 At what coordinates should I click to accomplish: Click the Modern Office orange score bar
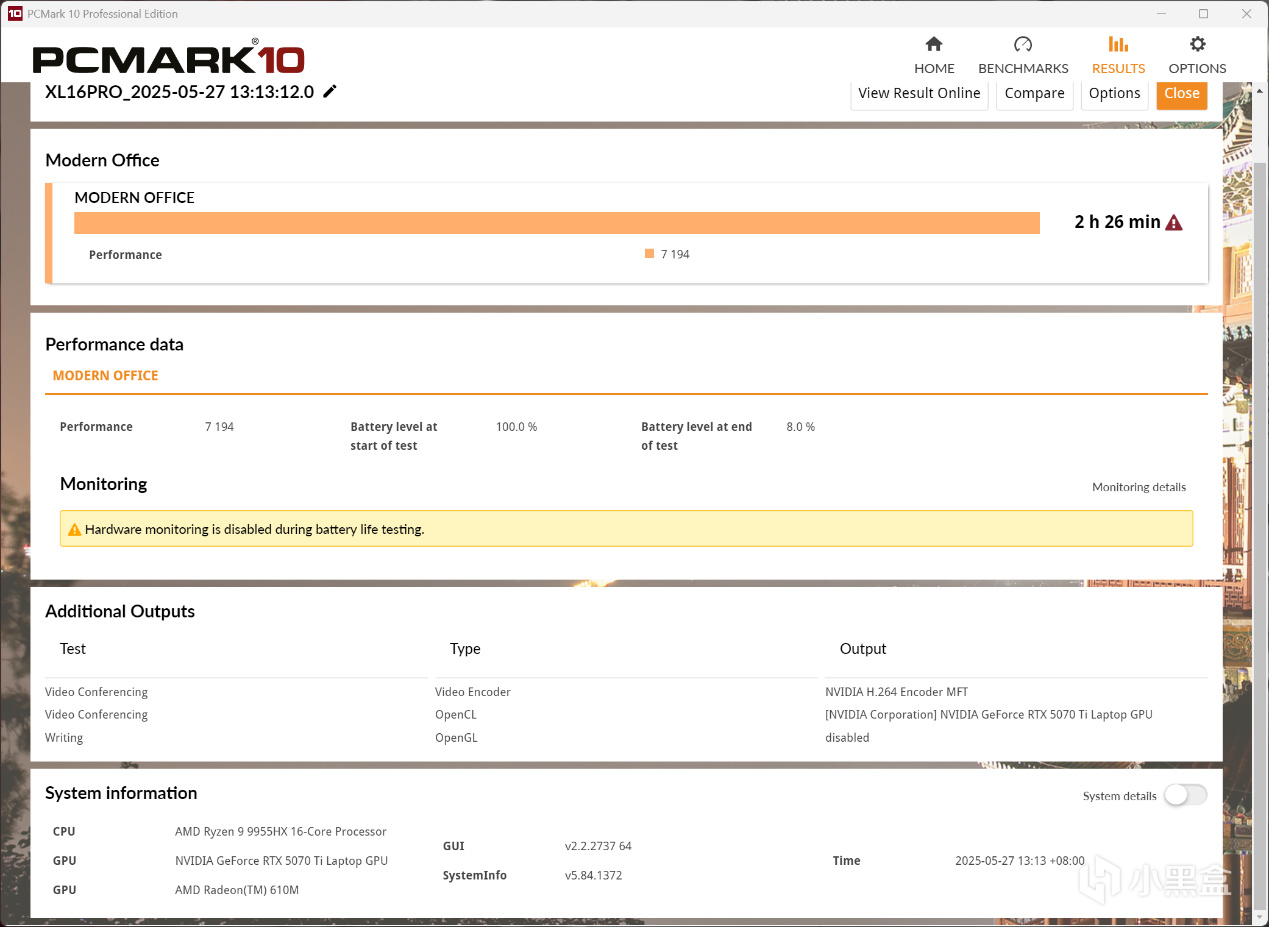point(557,222)
